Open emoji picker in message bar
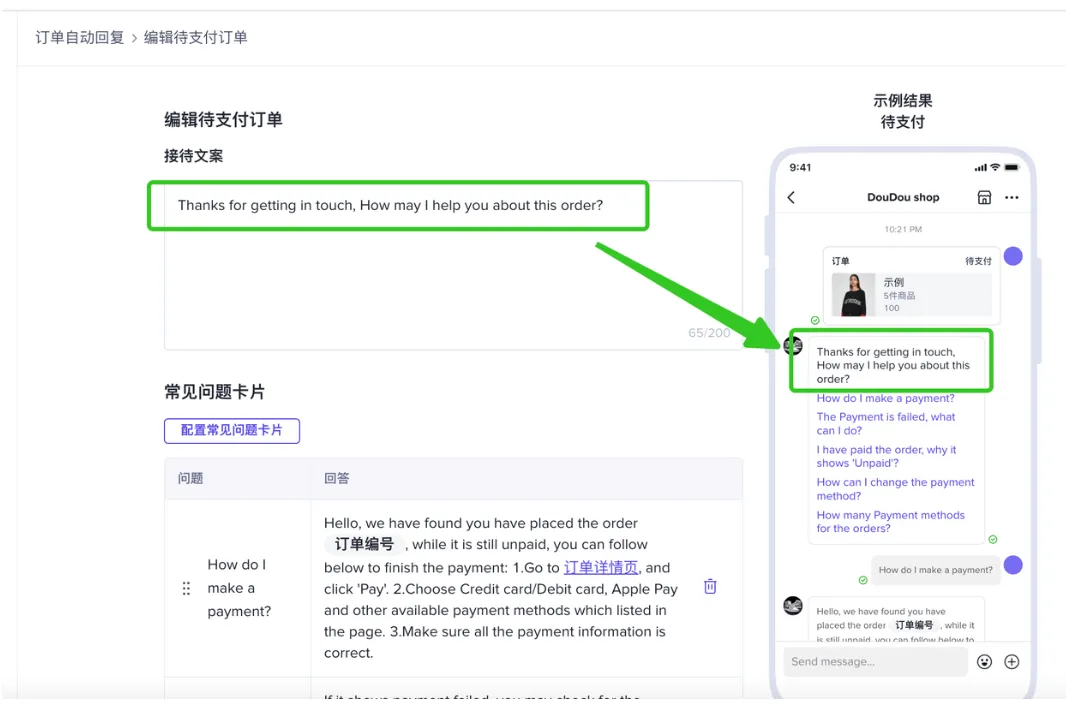Viewport: 1066px width, 712px height. coord(984,662)
